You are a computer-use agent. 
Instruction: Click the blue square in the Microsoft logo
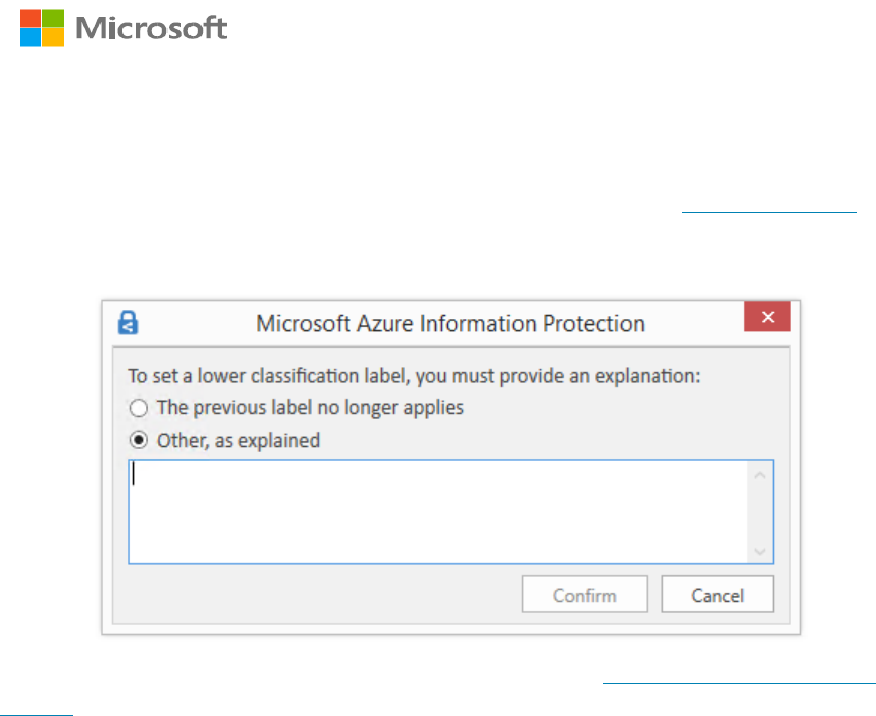pyautogui.click(x=31, y=39)
